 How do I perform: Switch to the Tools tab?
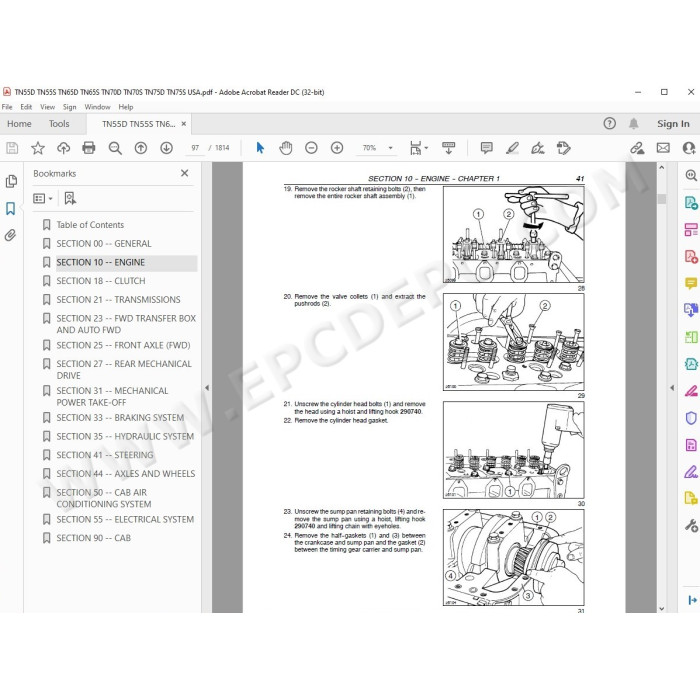(59, 124)
